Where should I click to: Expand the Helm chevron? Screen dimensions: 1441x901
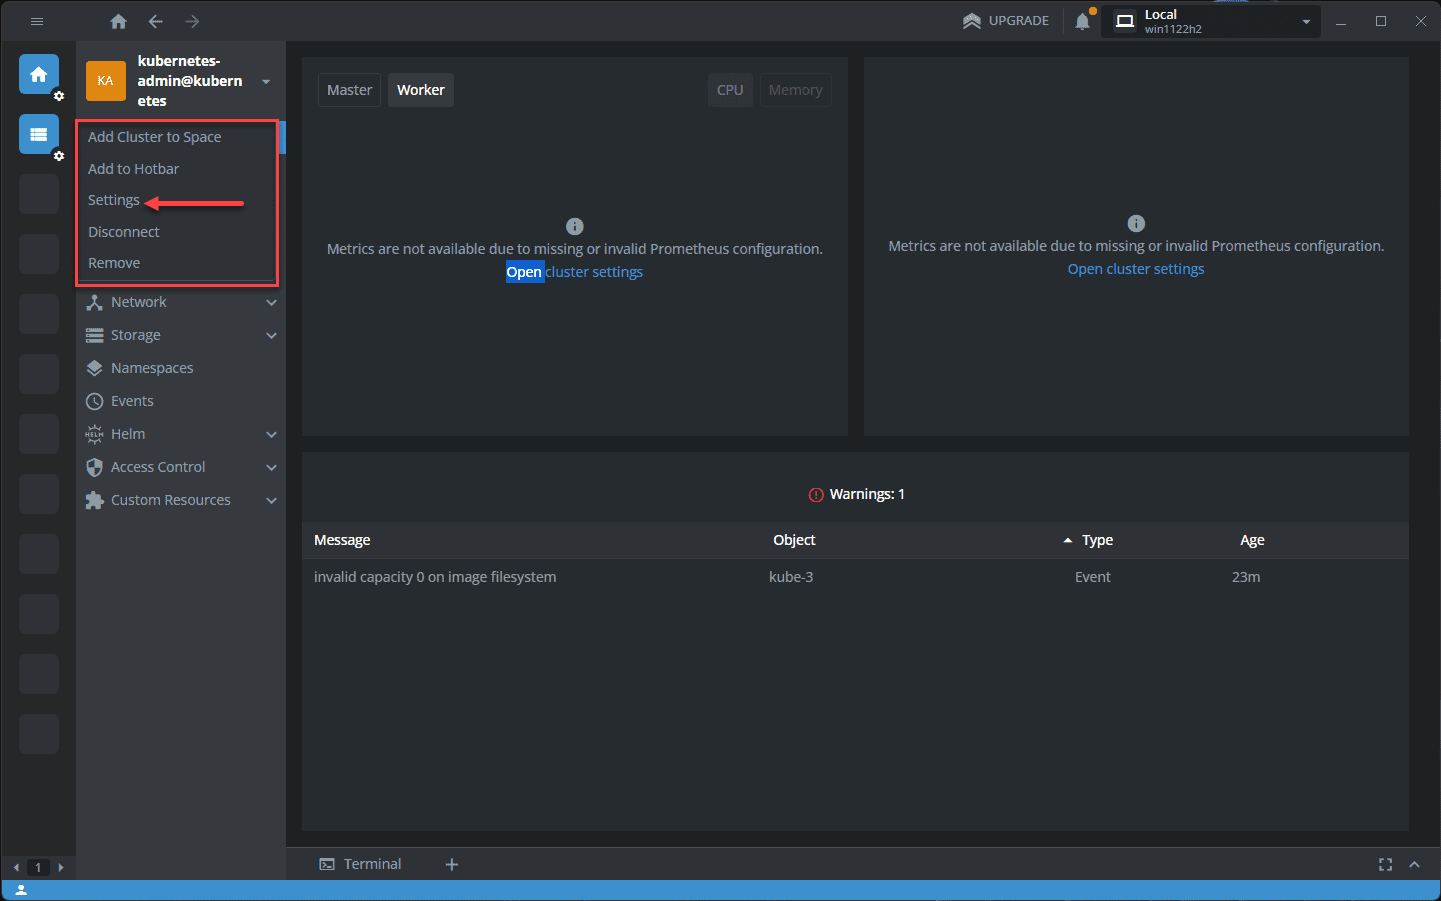[271, 434]
